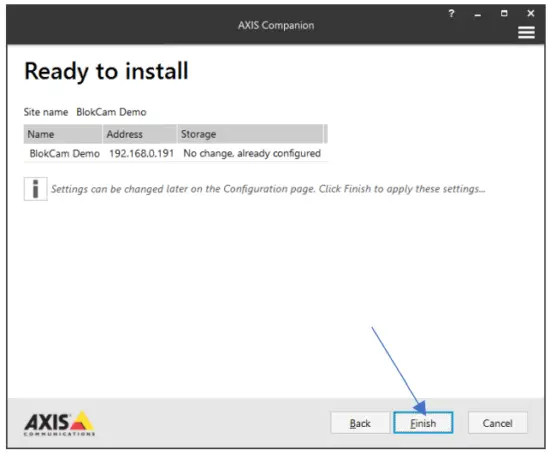The height and width of the screenshot is (456, 550).
Task: Select the BlokCam Demo name cell
Action: point(65,153)
